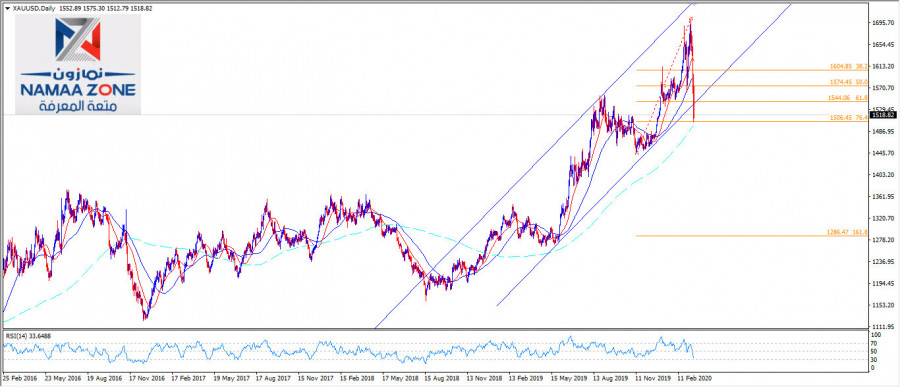The height and width of the screenshot is (387, 900).
Task: Click the 1695.70 price scale label
Action: click(x=883, y=24)
